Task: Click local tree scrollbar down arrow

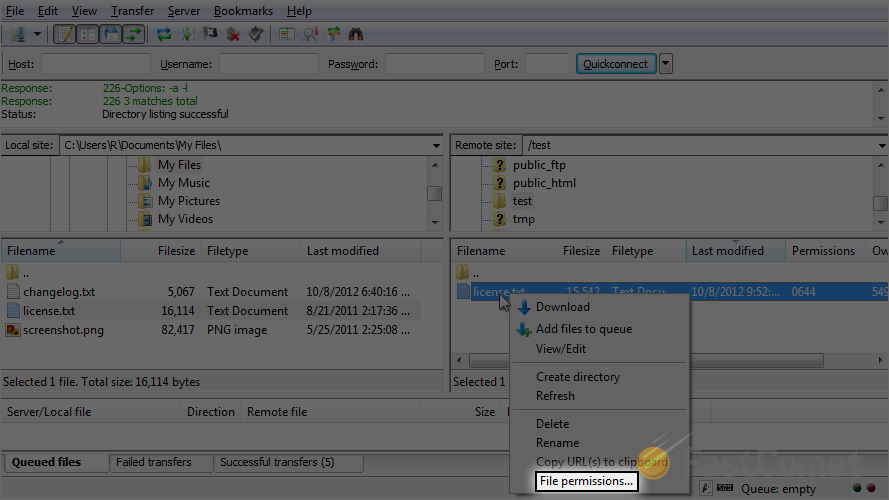Action: 435,222
